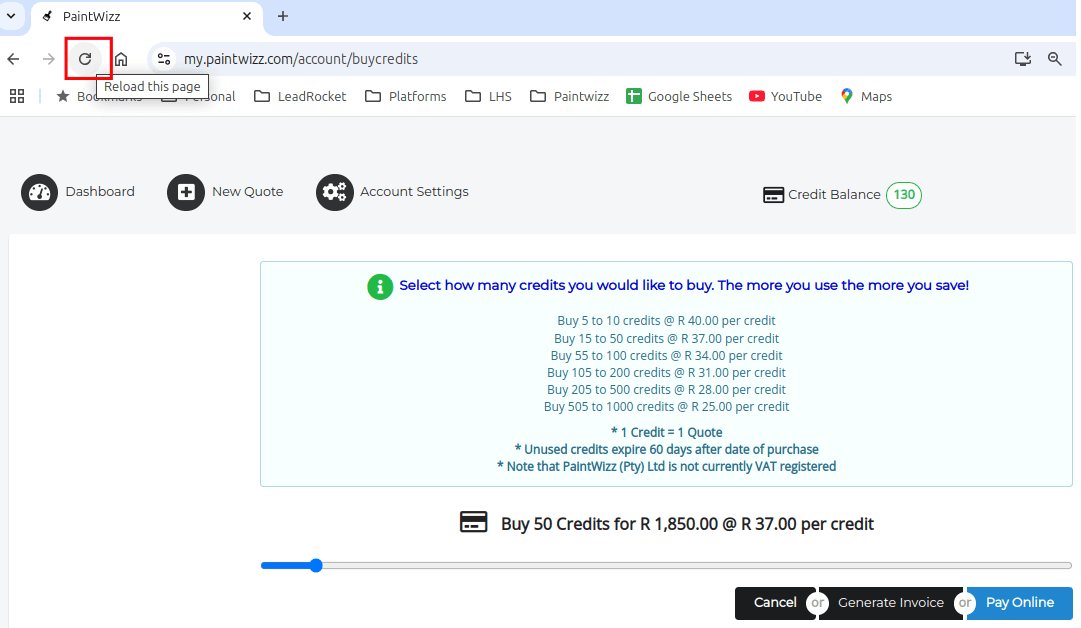
Task: Click the credit card icon beside Buy 50 Credits
Action: (473, 522)
